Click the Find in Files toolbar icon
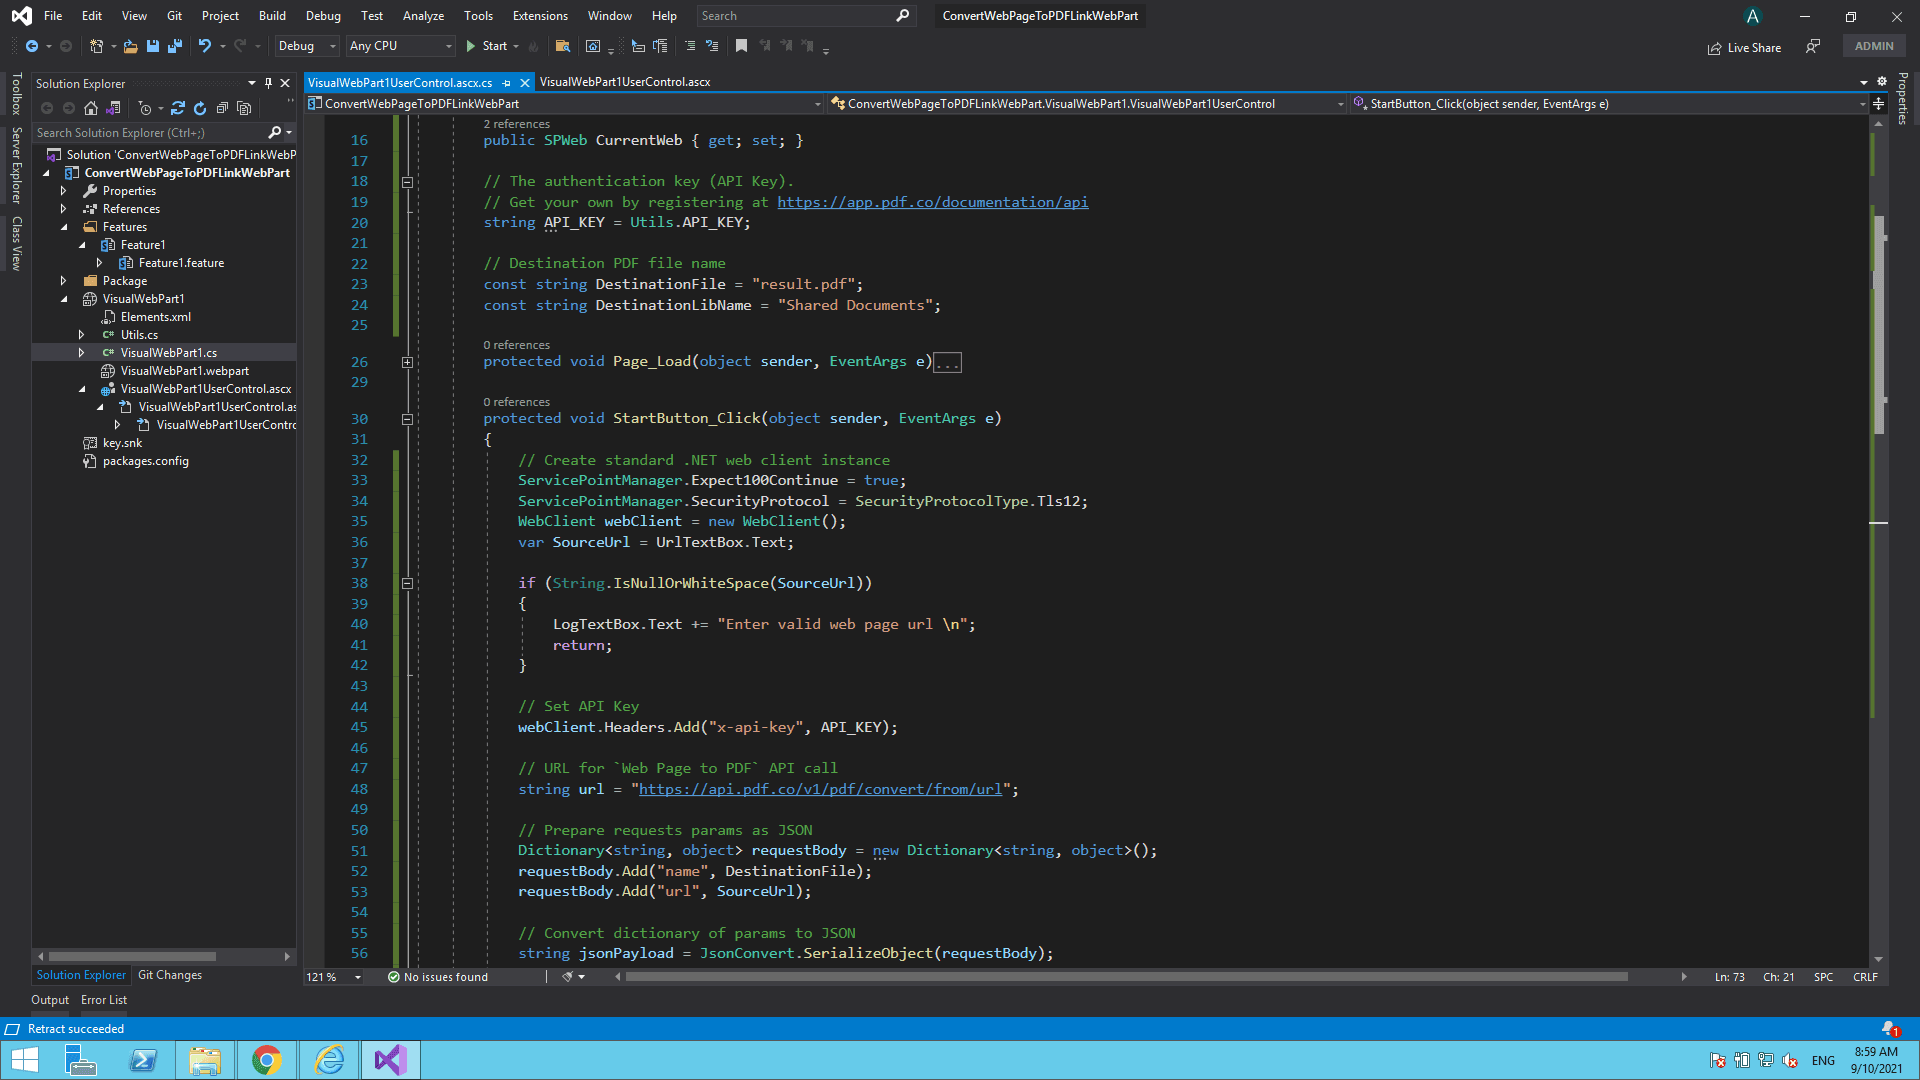This screenshot has width=1920, height=1080. (x=563, y=46)
